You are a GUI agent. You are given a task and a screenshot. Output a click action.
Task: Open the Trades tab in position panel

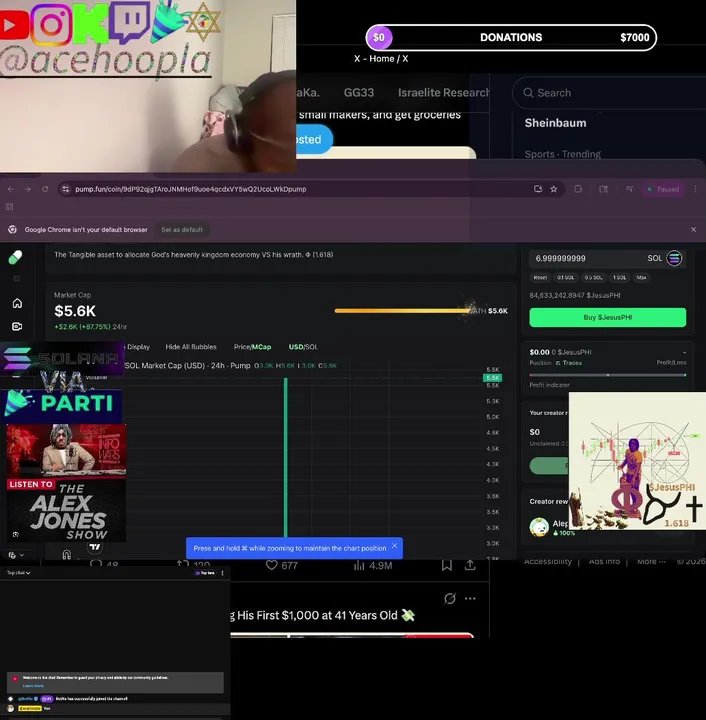coord(569,363)
